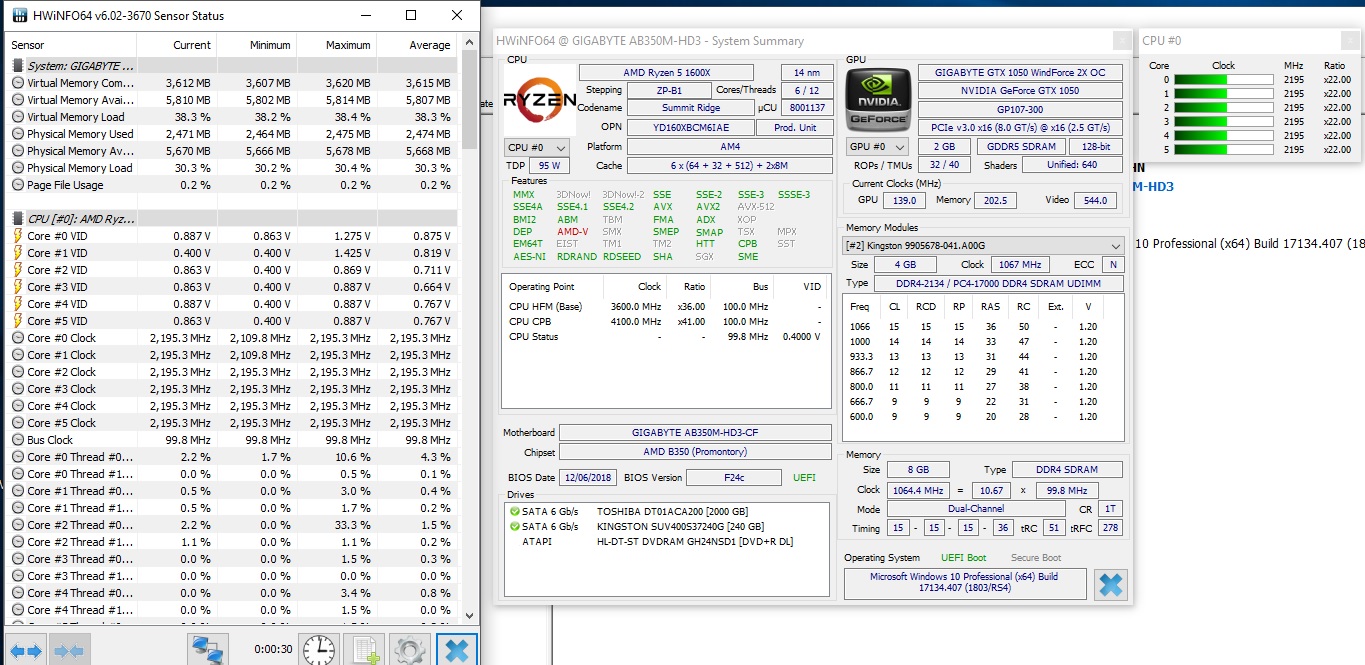Maximize the Sensor Status window
Viewport: 1365px width, 665px height.
click(411, 15)
